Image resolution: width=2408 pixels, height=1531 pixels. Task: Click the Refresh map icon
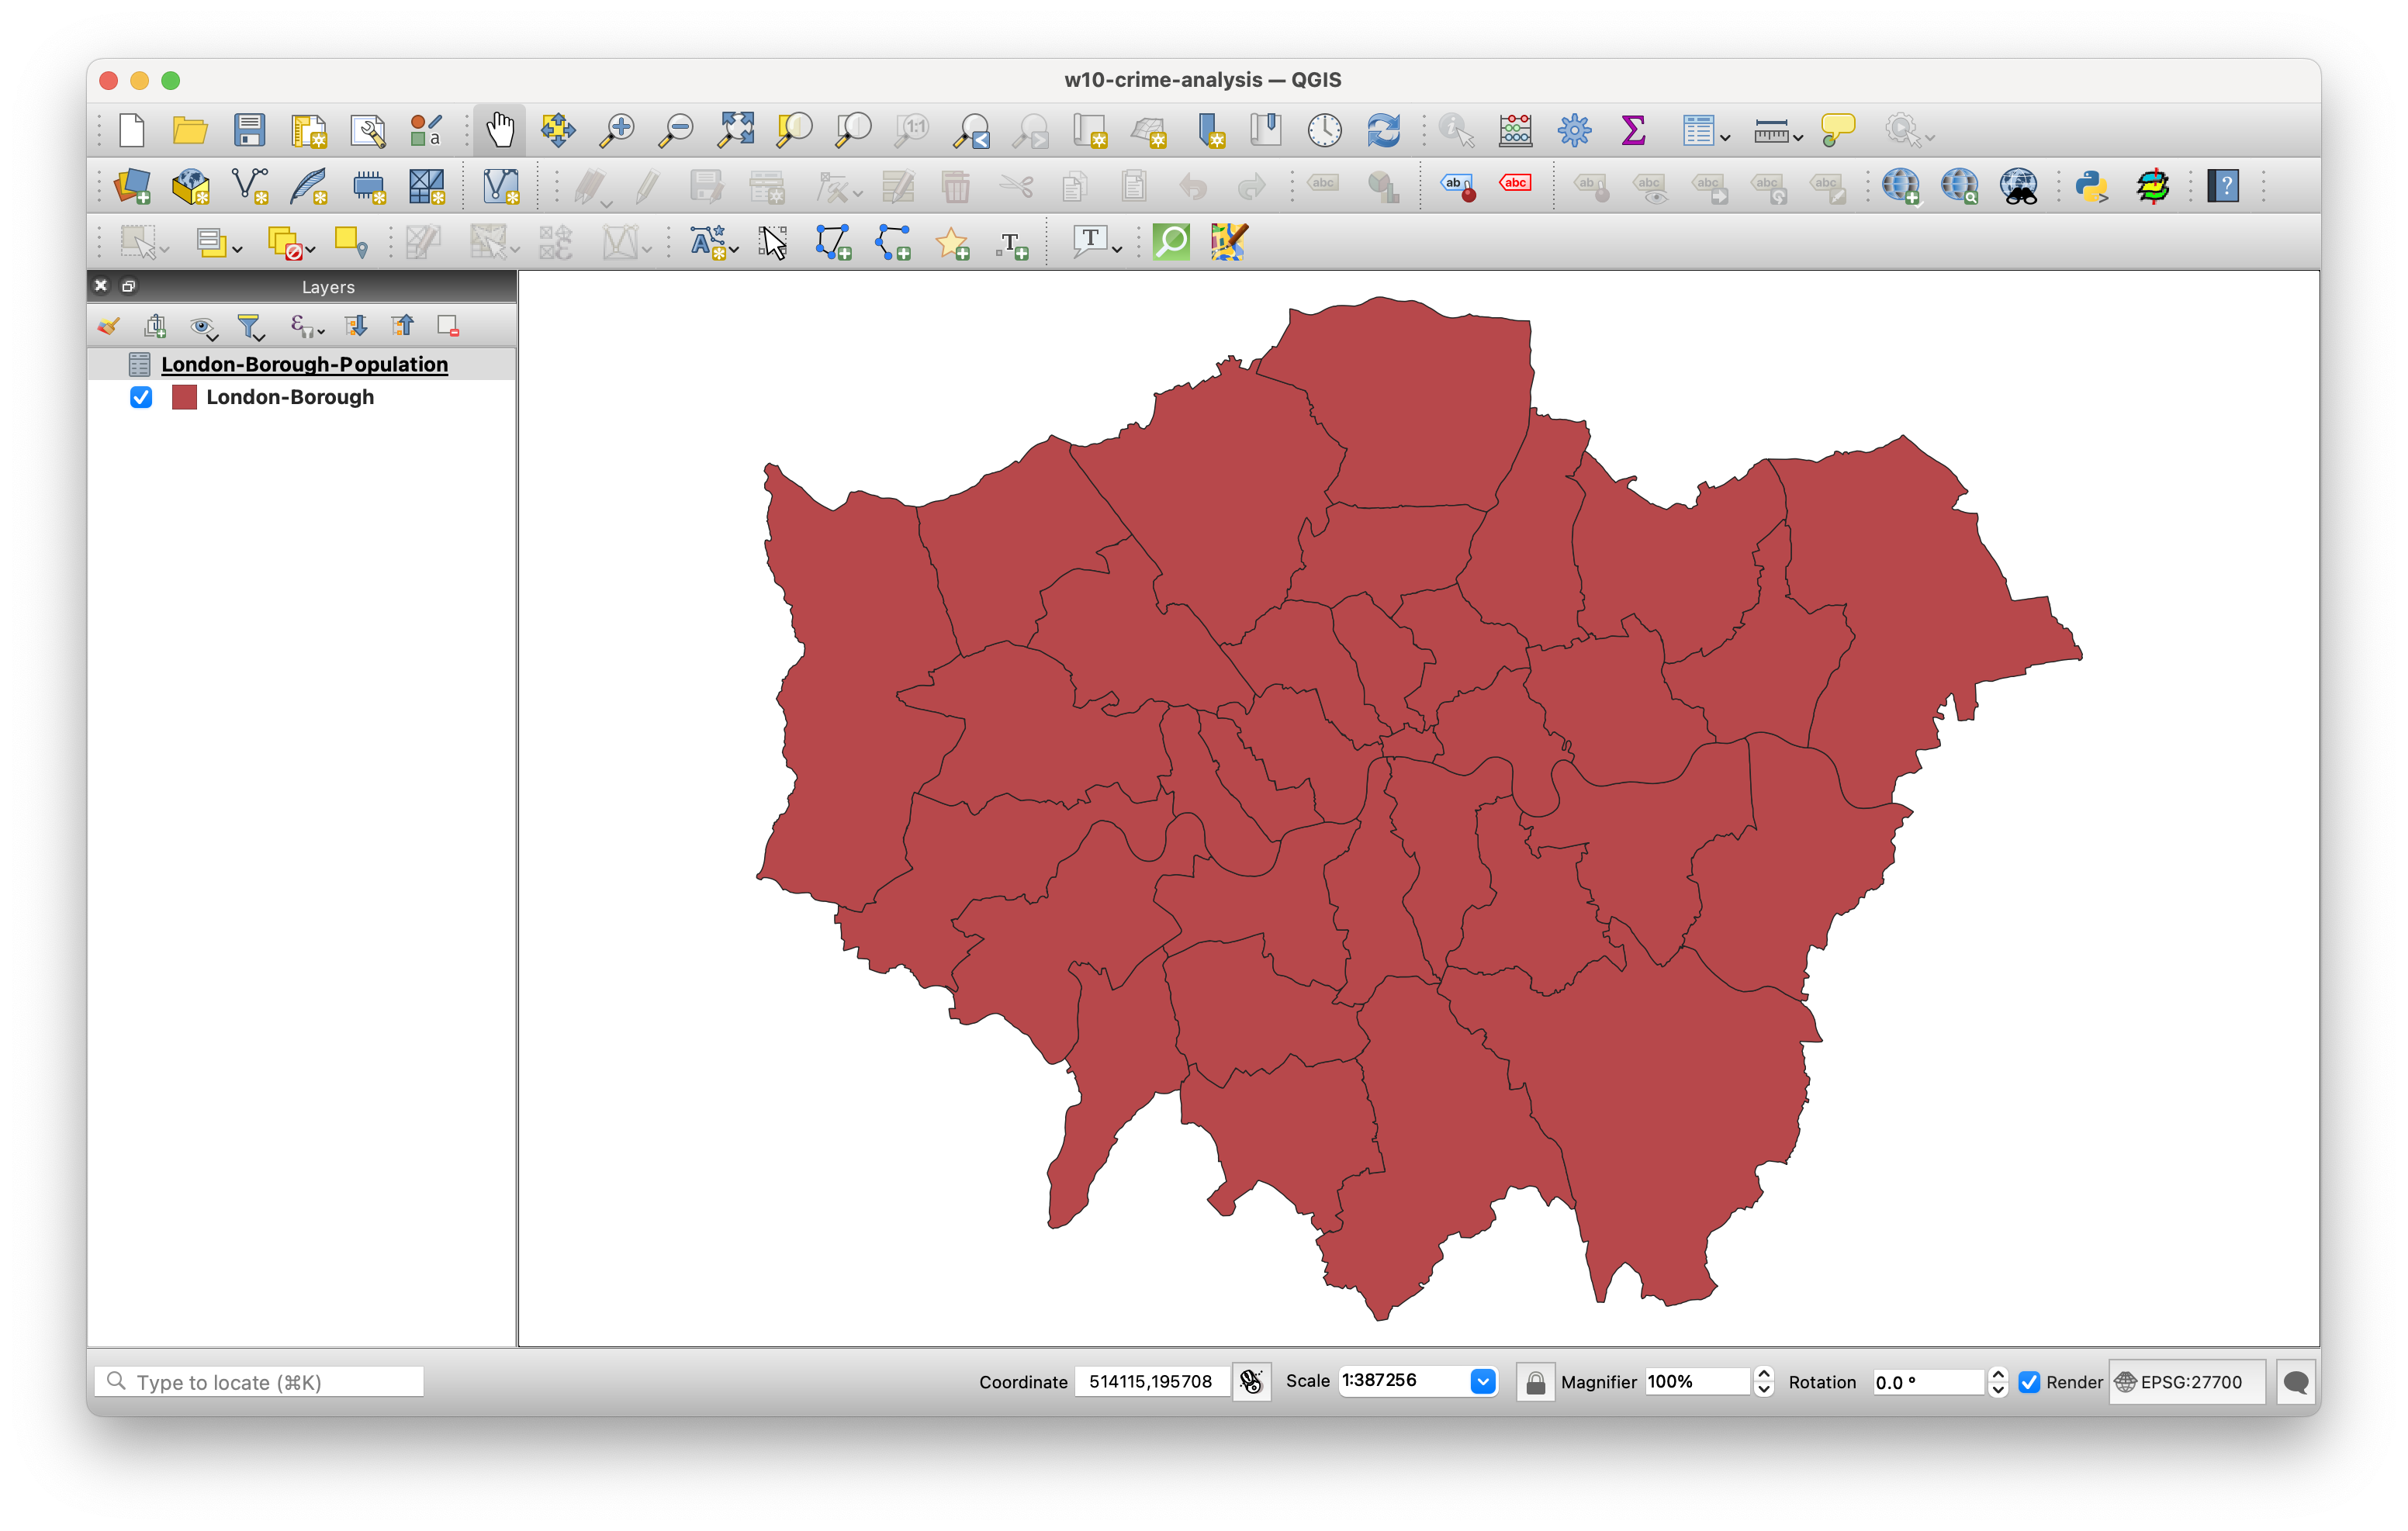click(1383, 130)
